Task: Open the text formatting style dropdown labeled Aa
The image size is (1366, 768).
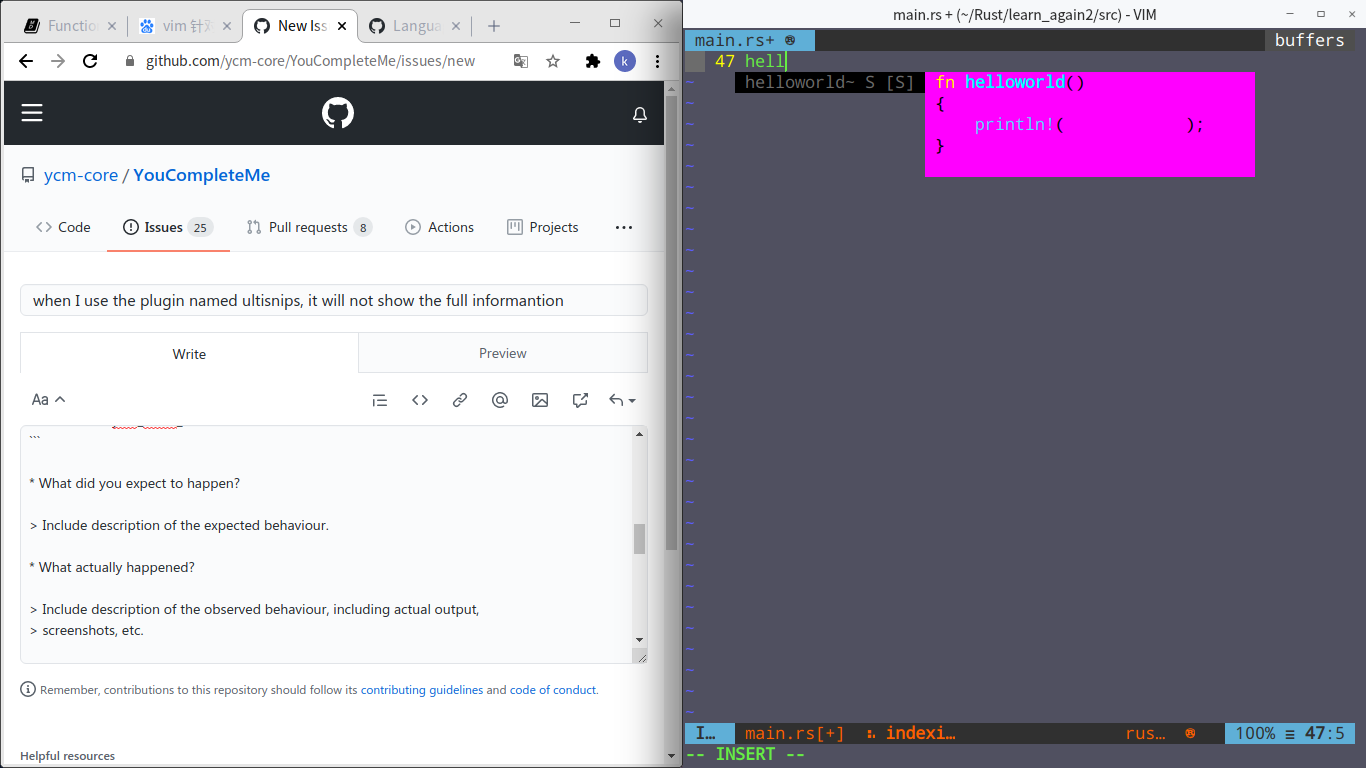Action: (x=47, y=399)
